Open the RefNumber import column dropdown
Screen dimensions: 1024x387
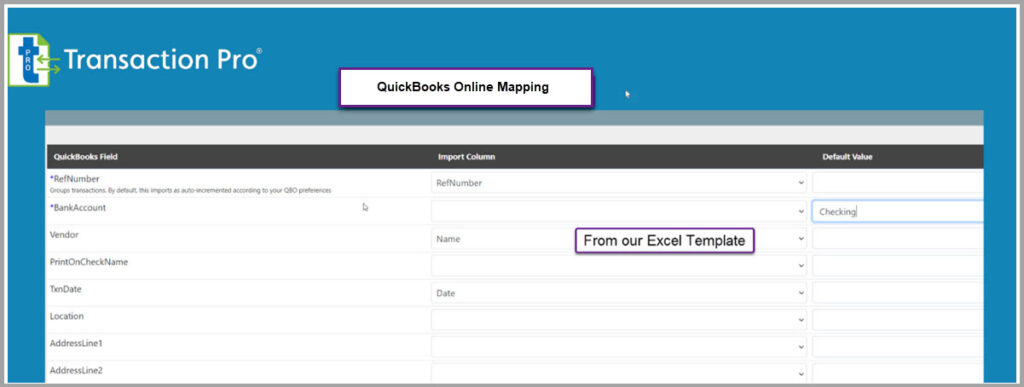[x=618, y=183]
